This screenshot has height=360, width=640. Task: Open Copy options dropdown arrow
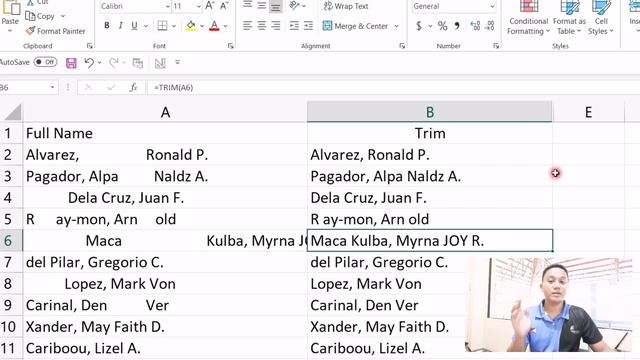(63, 16)
